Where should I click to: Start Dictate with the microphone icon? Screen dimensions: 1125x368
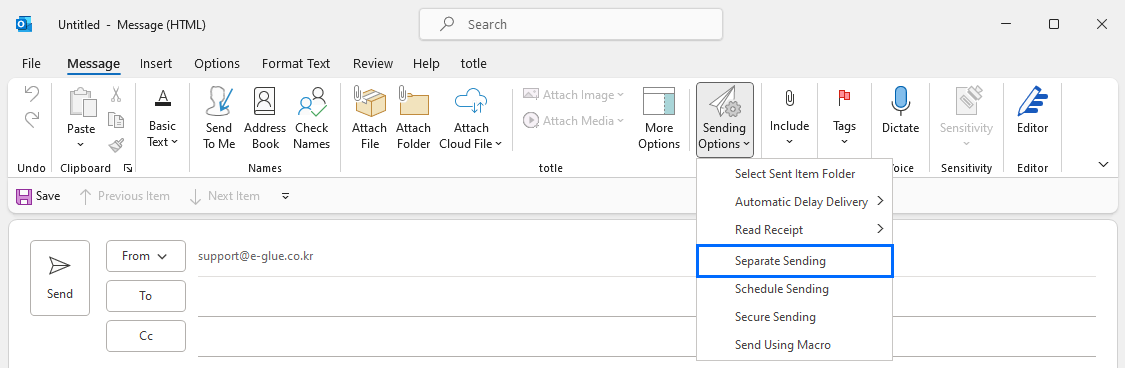(x=900, y=101)
